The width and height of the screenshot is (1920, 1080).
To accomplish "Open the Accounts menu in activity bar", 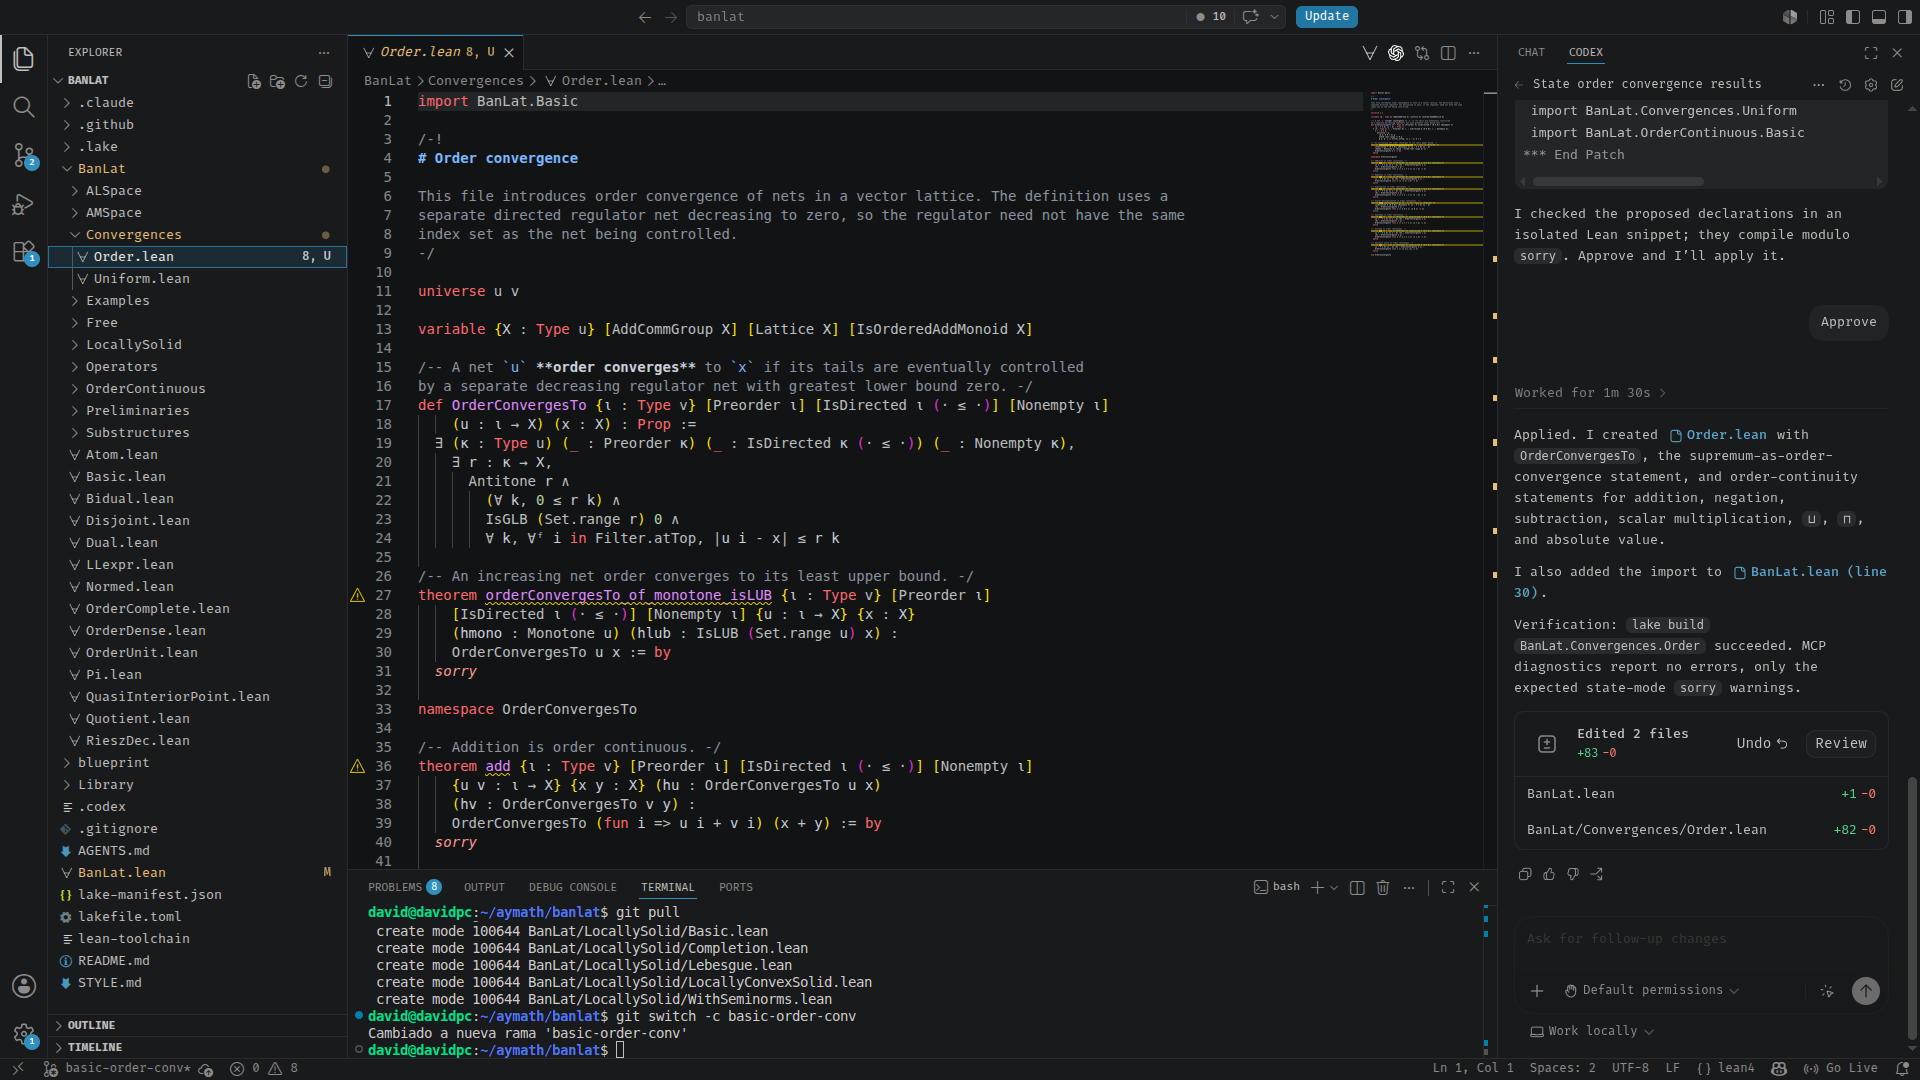I will (24, 986).
